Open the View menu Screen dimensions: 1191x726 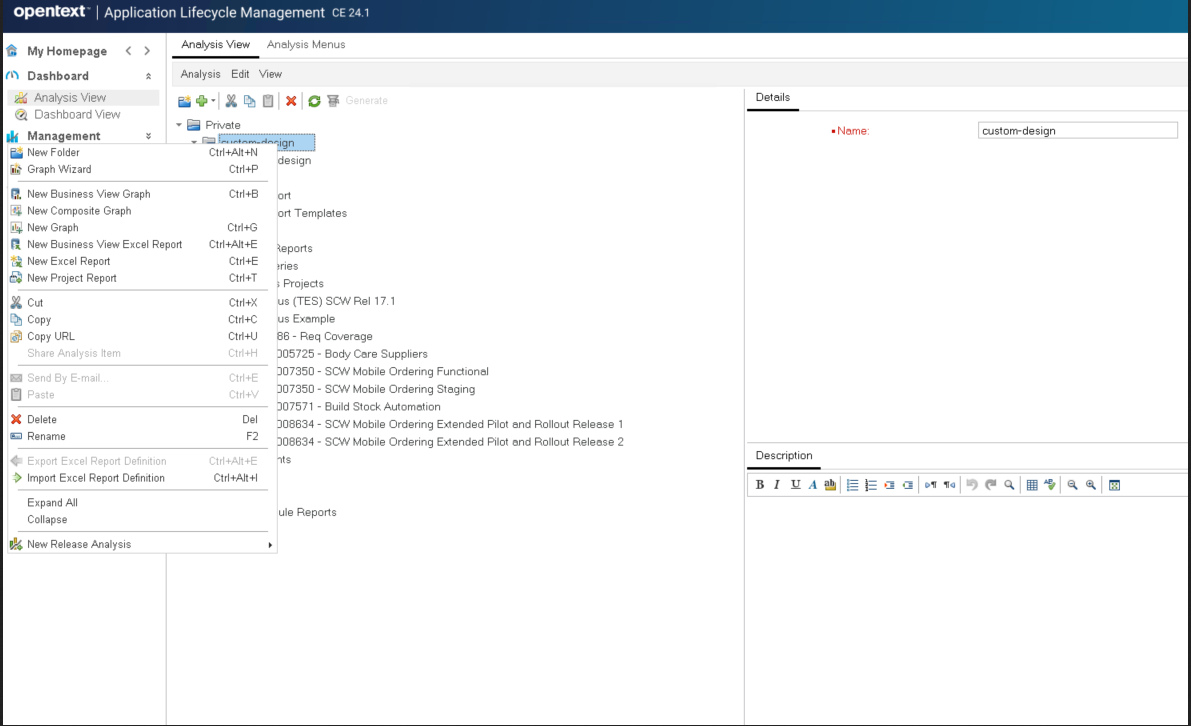[x=270, y=74]
